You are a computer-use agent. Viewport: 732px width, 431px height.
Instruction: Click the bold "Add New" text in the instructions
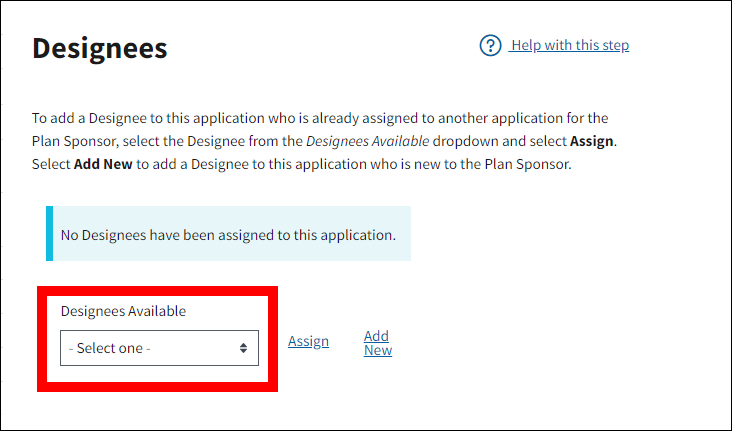click(103, 164)
